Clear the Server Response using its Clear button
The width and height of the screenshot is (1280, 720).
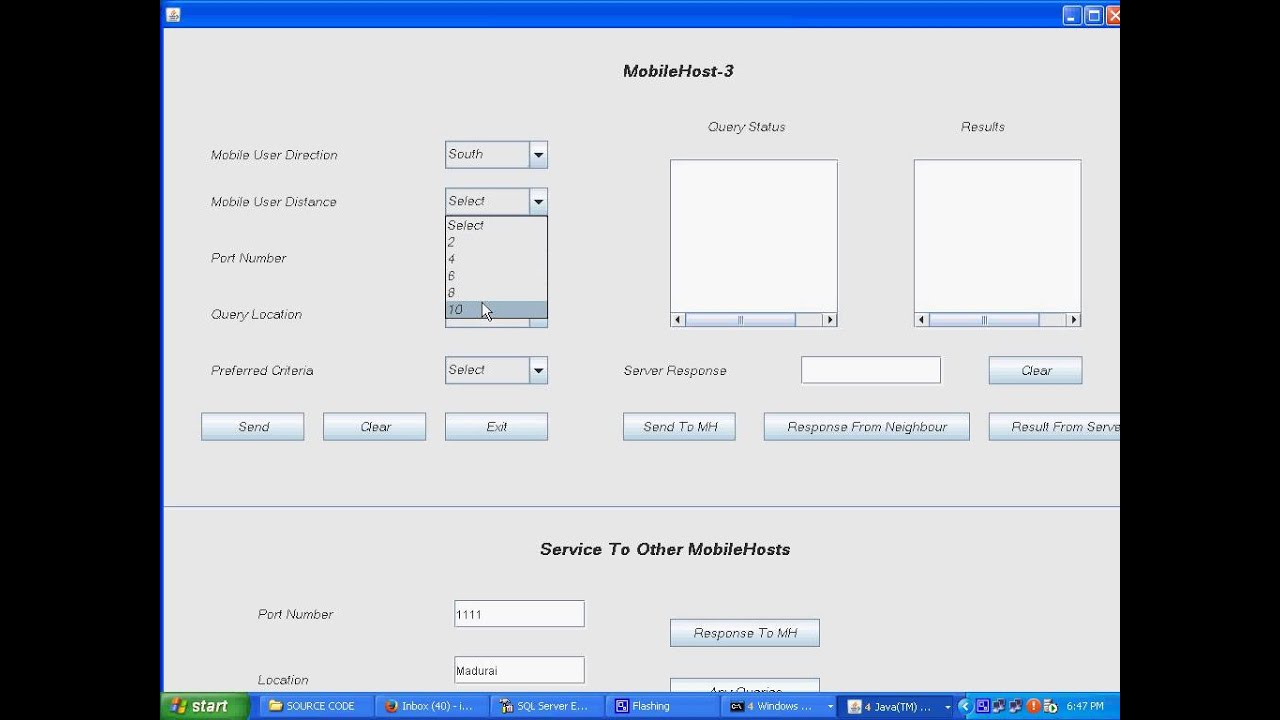point(1036,370)
